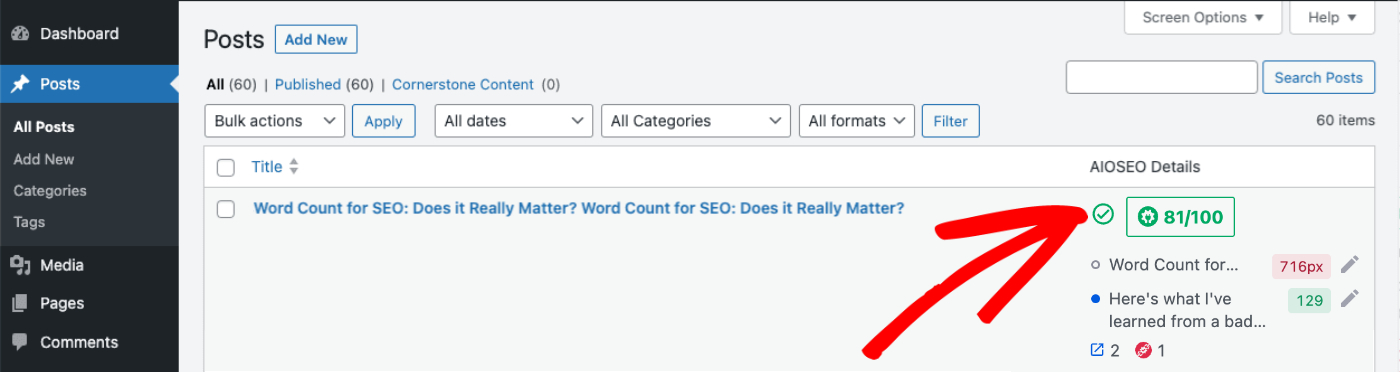Click the Posts pushpin icon
The height and width of the screenshot is (372, 1400).
20,85
